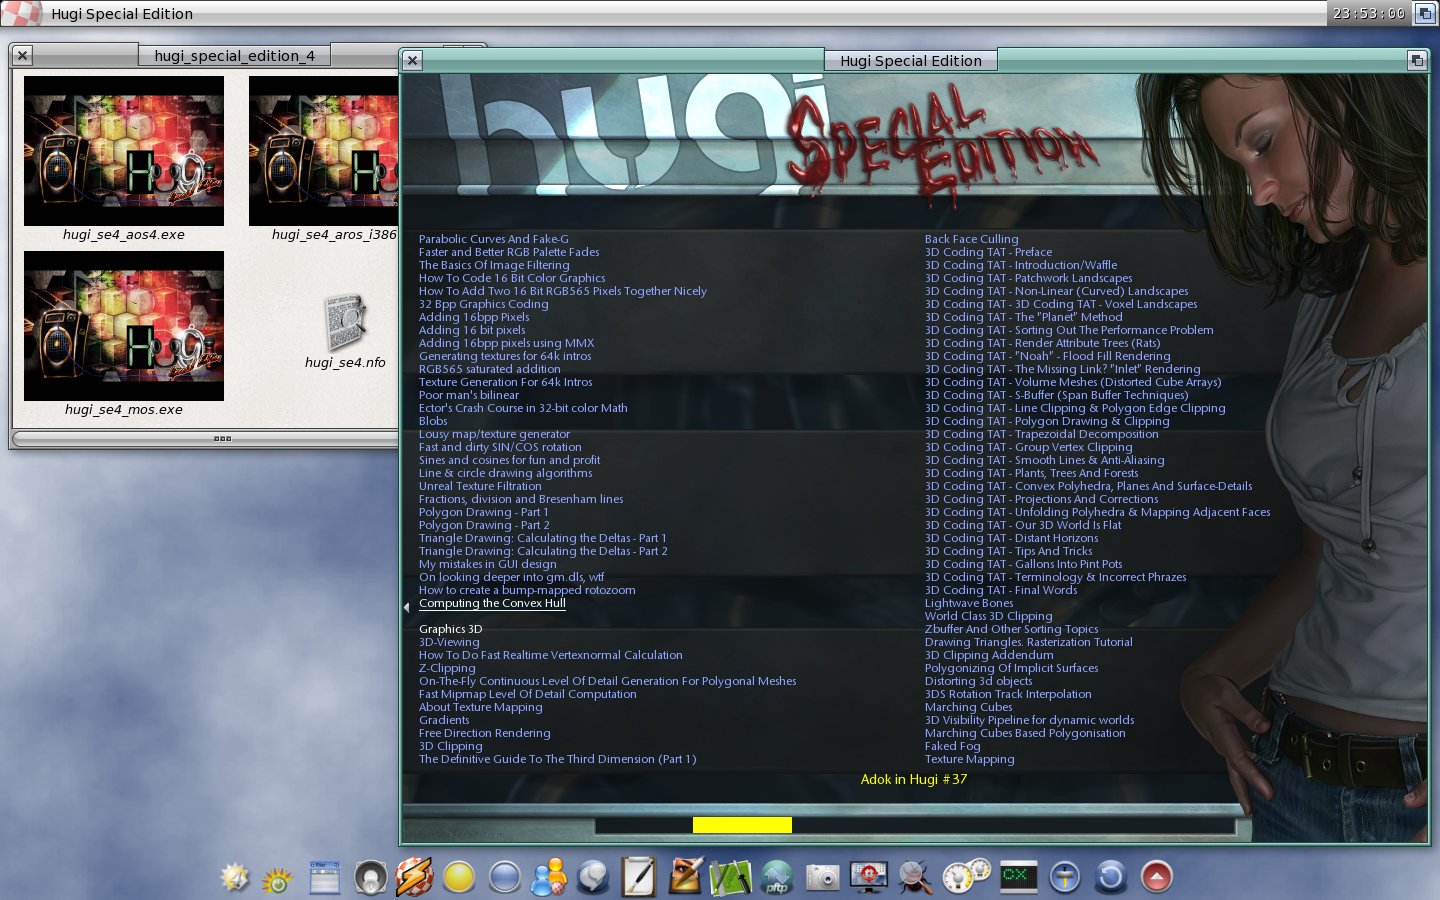Open Faked Fog article
This screenshot has width=1440, height=900.
click(953, 746)
